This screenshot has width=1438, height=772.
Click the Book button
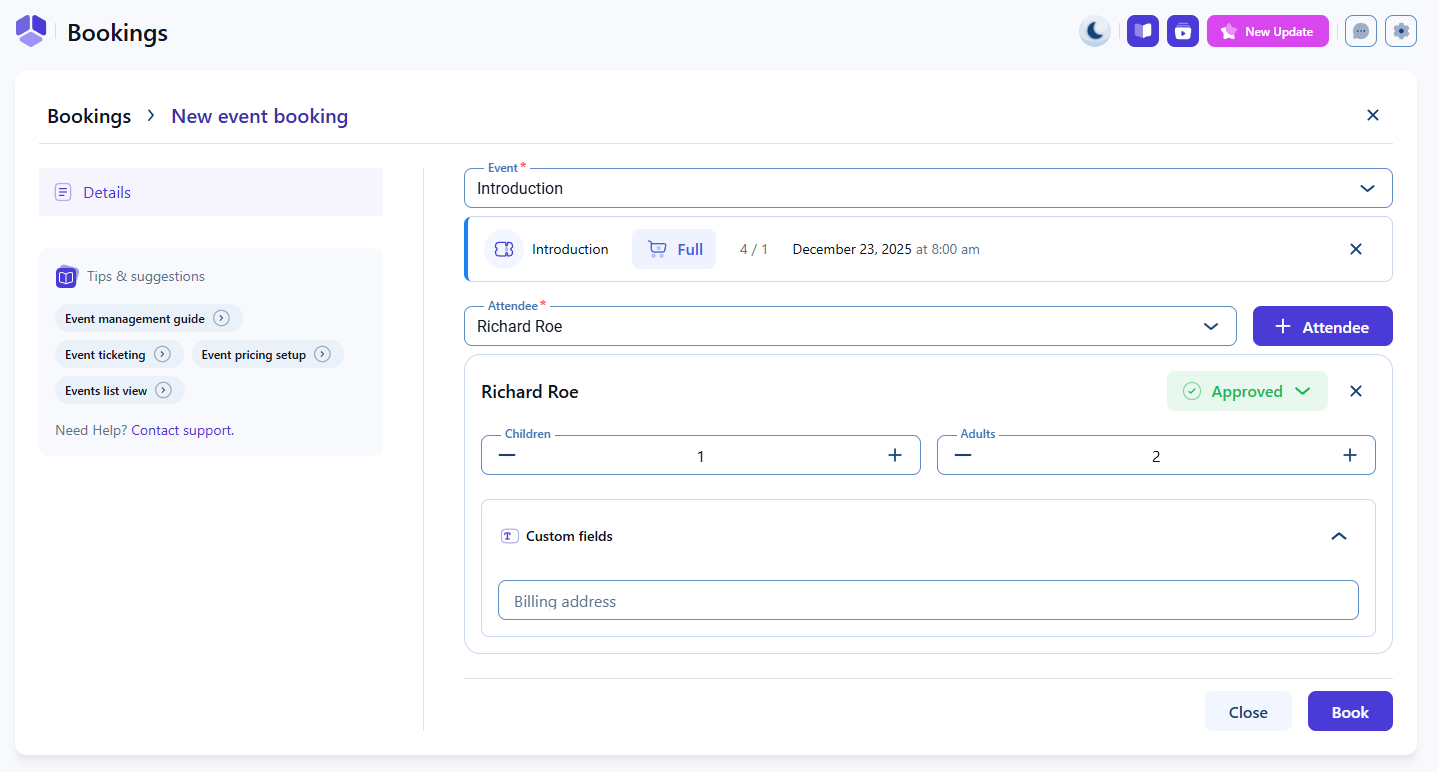pos(1350,711)
